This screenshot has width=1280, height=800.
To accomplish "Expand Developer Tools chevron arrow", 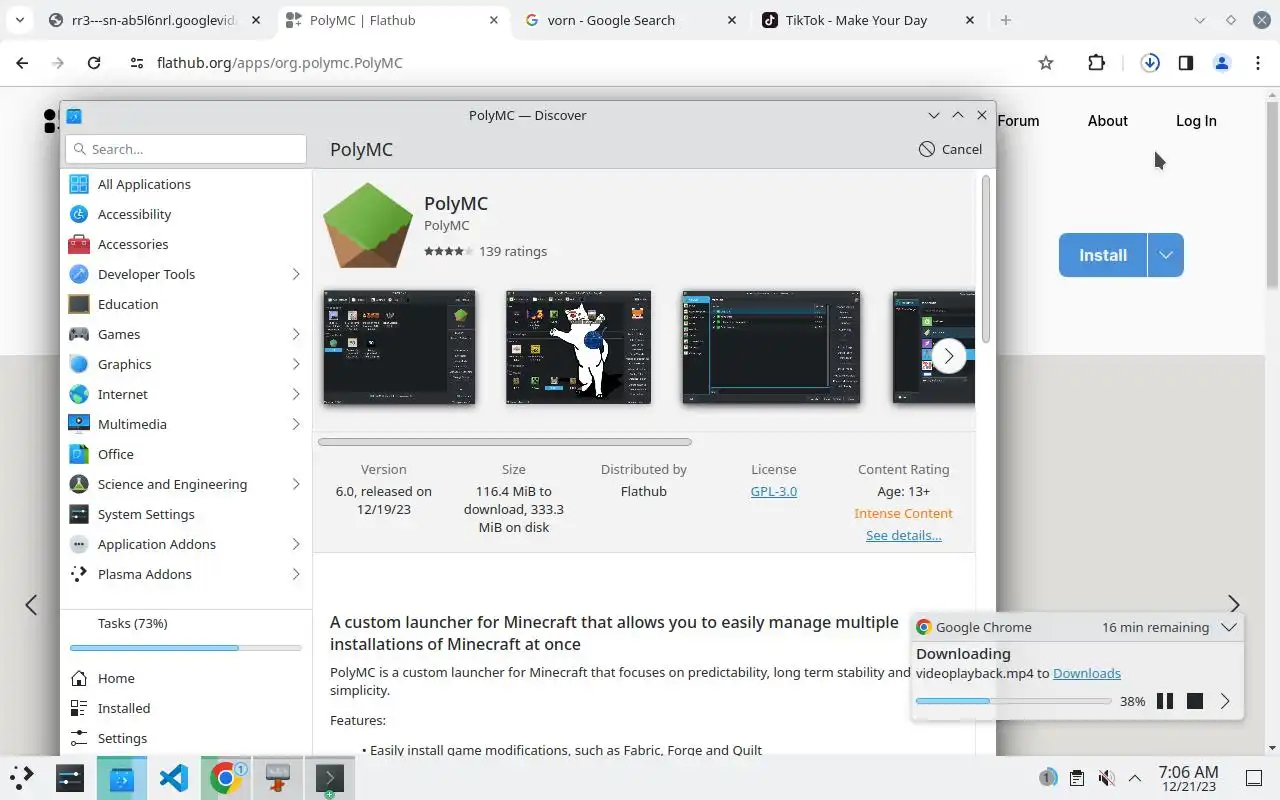I will [x=296, y=274].
